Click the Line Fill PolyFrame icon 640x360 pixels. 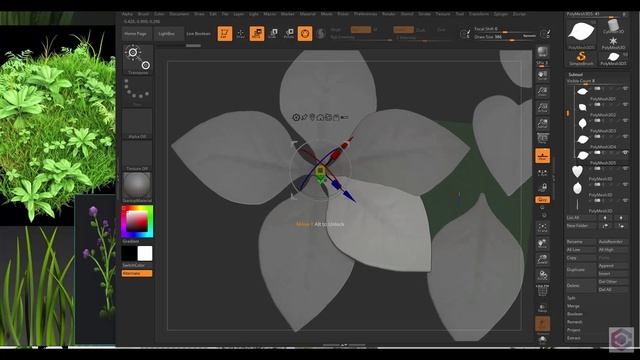(x=542, y=291)
